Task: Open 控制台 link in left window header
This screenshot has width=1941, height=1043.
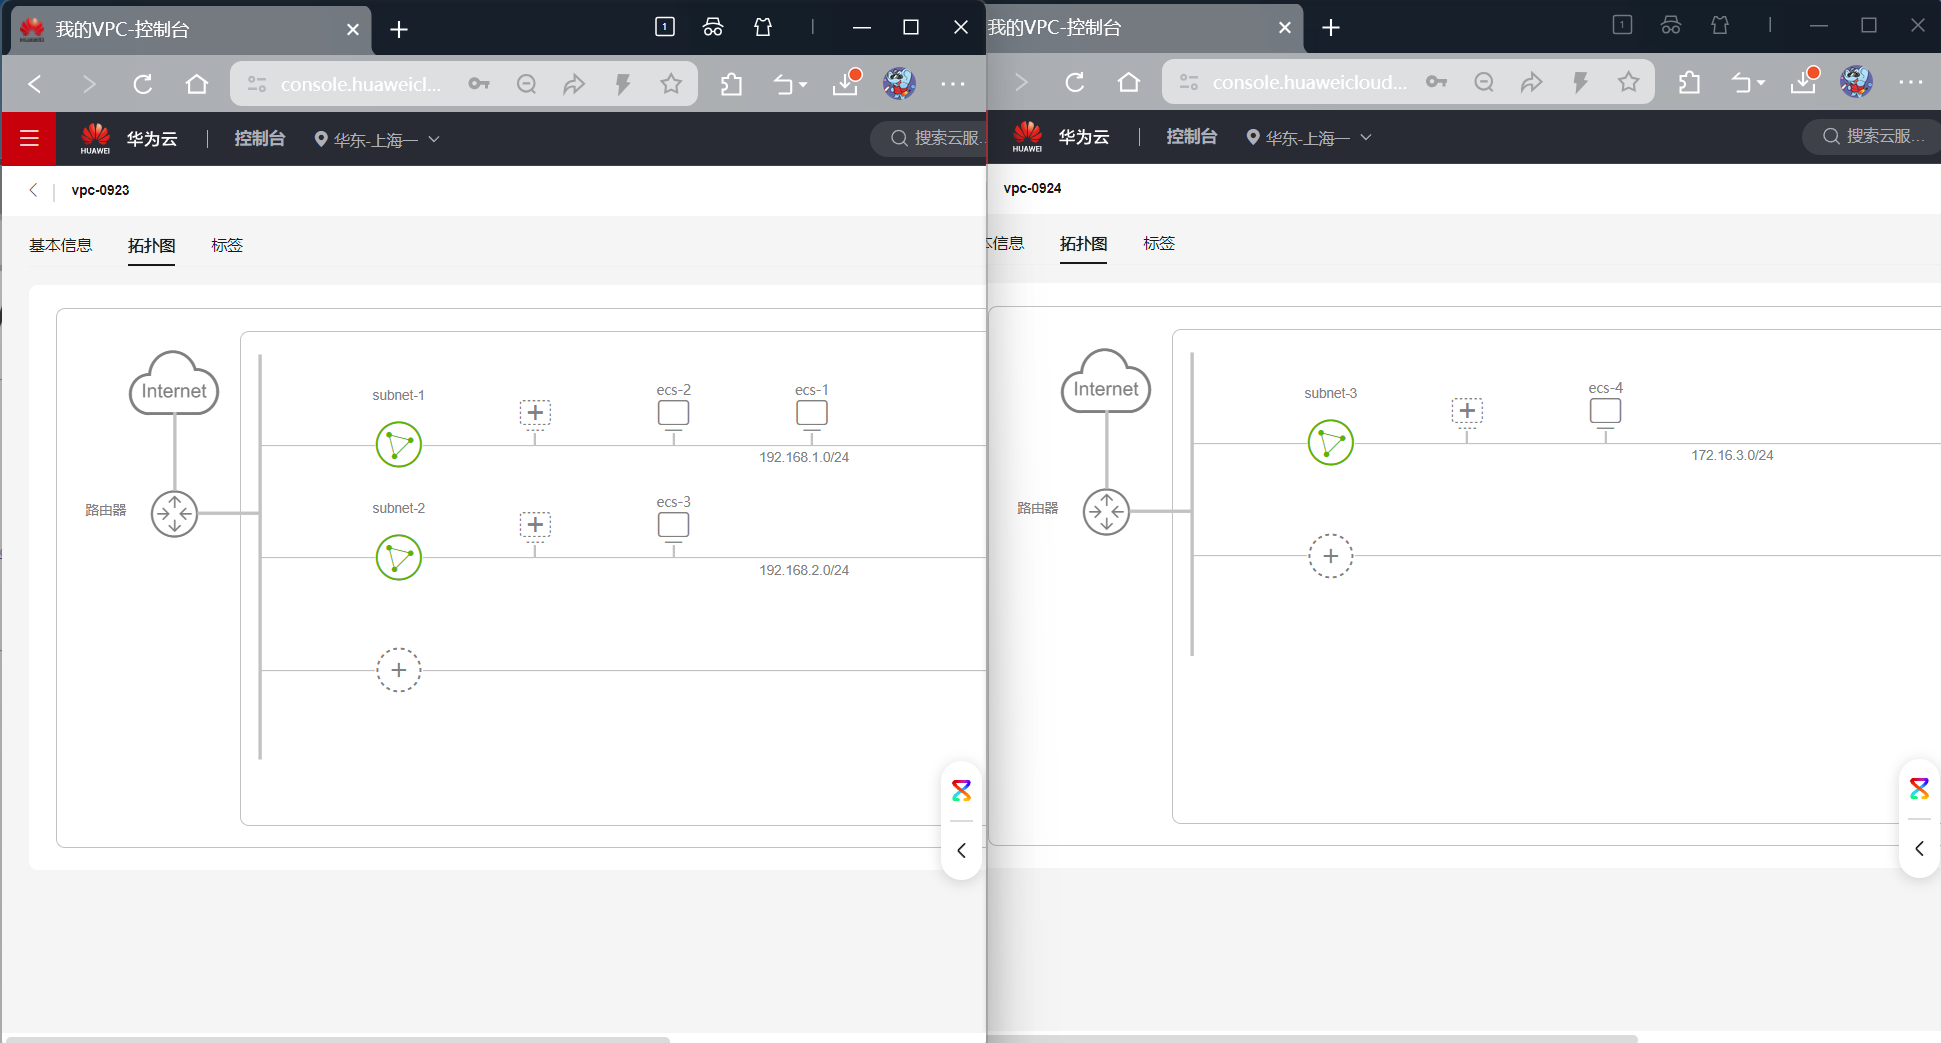Action: pyautogui.click(x=260, y=139)
